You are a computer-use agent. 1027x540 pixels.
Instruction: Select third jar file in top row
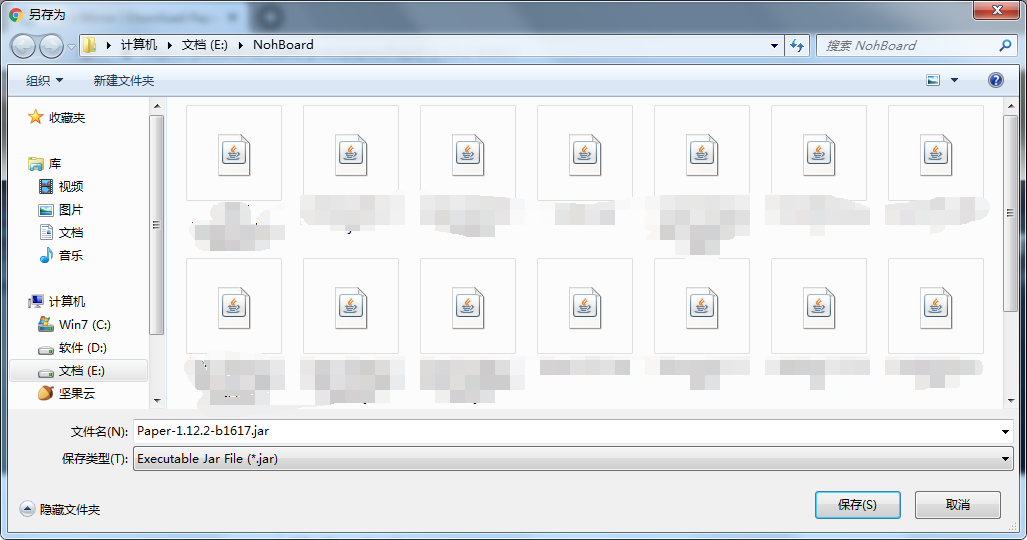point(468,154)
